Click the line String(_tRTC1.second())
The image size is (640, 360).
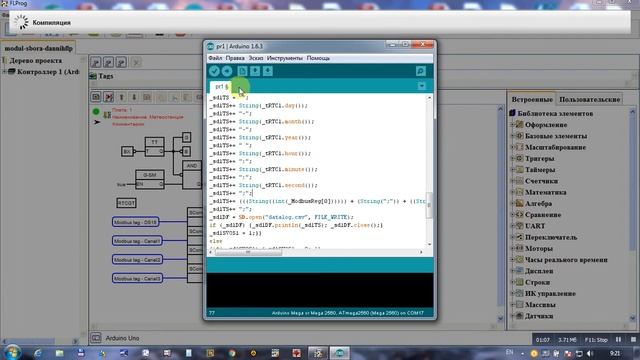pyautogui.click(x=263, y=185)
